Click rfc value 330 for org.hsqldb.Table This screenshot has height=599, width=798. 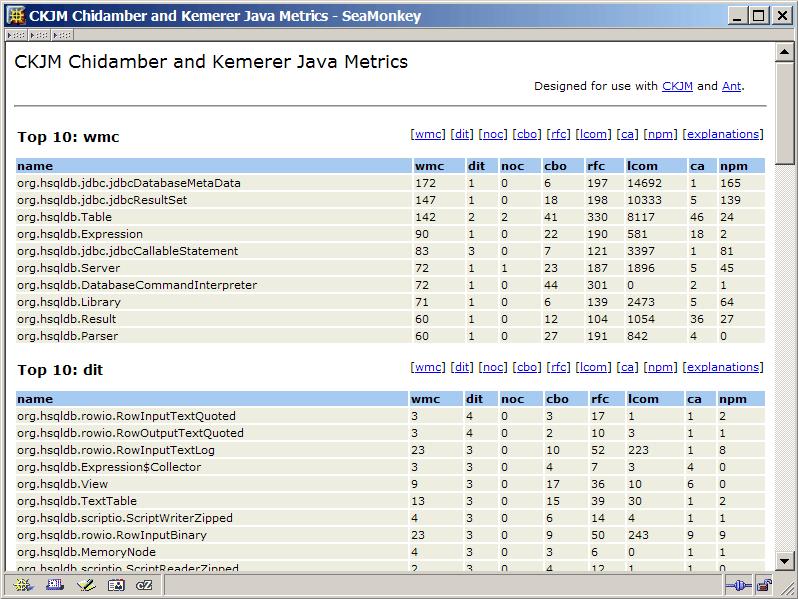coord(597,217)
